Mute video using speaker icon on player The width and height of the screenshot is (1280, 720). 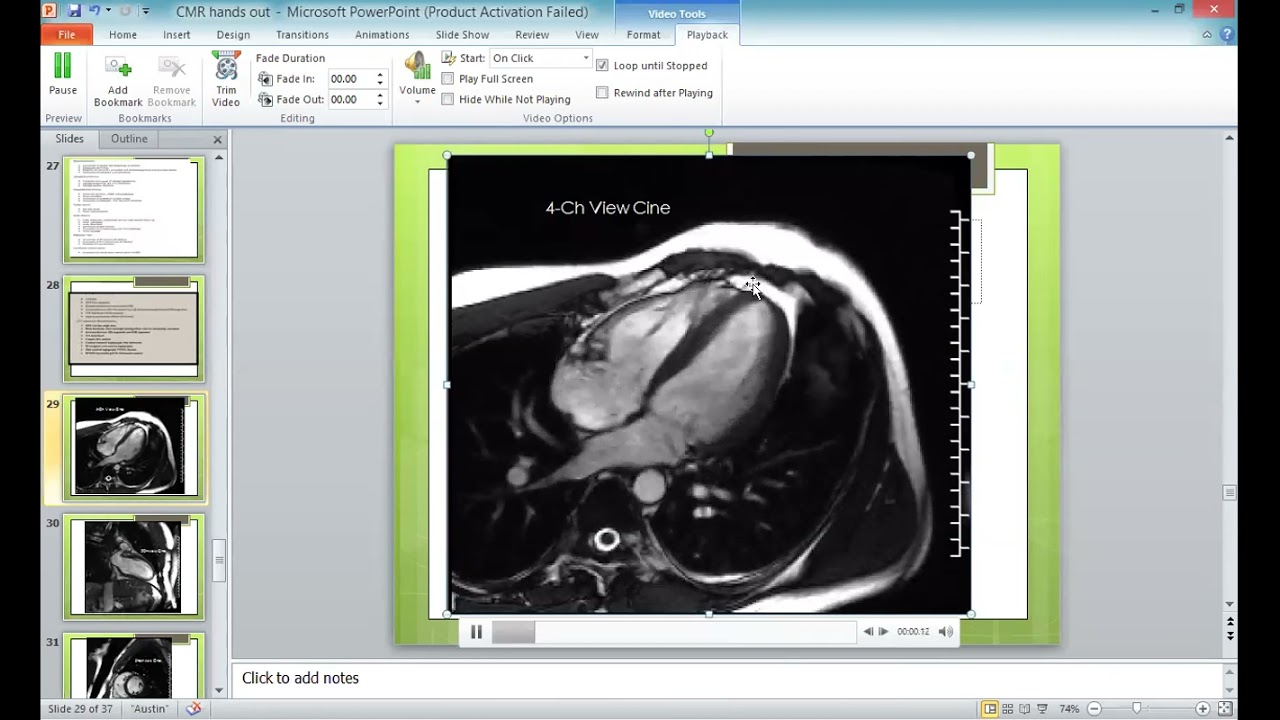click(945, 632)
